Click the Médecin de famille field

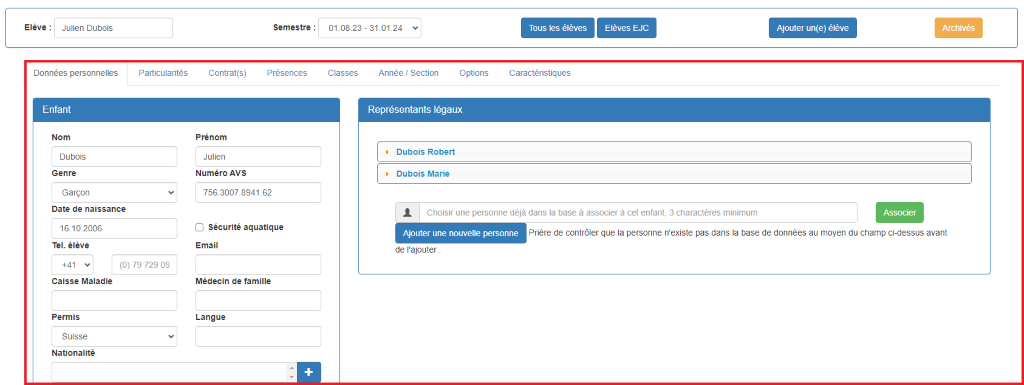(x=258, y=300)
